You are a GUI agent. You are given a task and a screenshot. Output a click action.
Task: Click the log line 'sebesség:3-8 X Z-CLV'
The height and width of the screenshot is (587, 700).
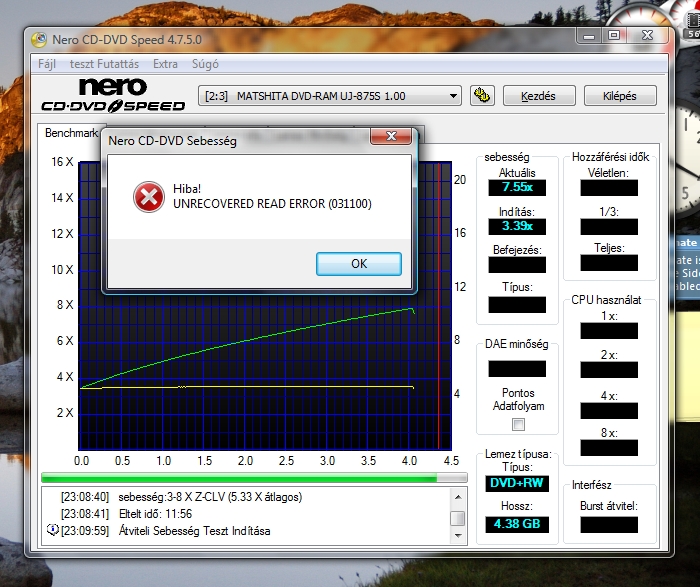pos(210,497)
